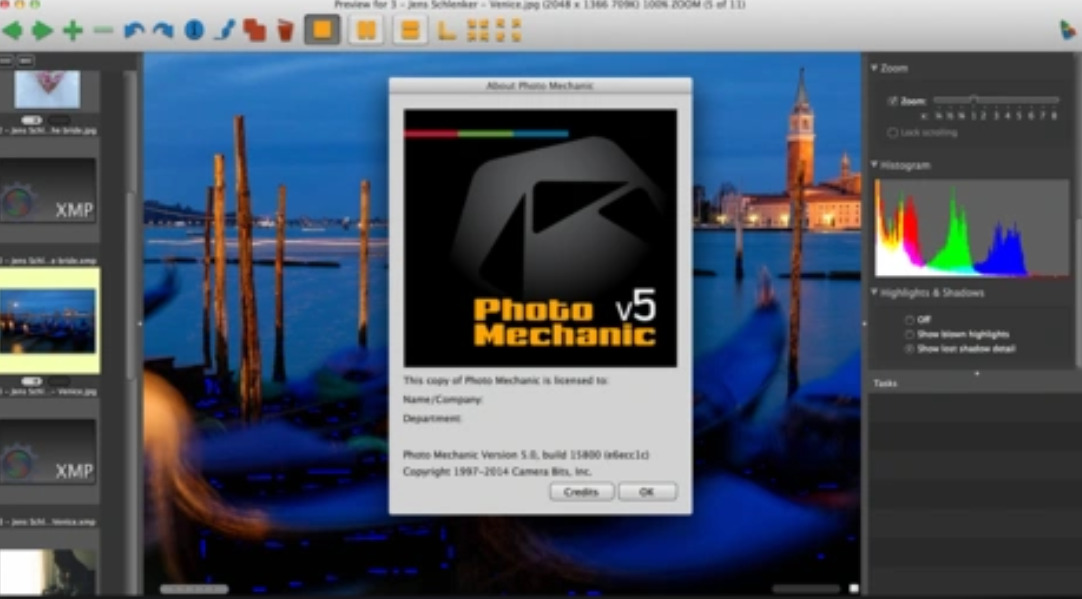This screenshot has height=599, width=1082.
Task: Toggle dark color-class pill under Venice.jpg
Action: click(x=59, y=381)
